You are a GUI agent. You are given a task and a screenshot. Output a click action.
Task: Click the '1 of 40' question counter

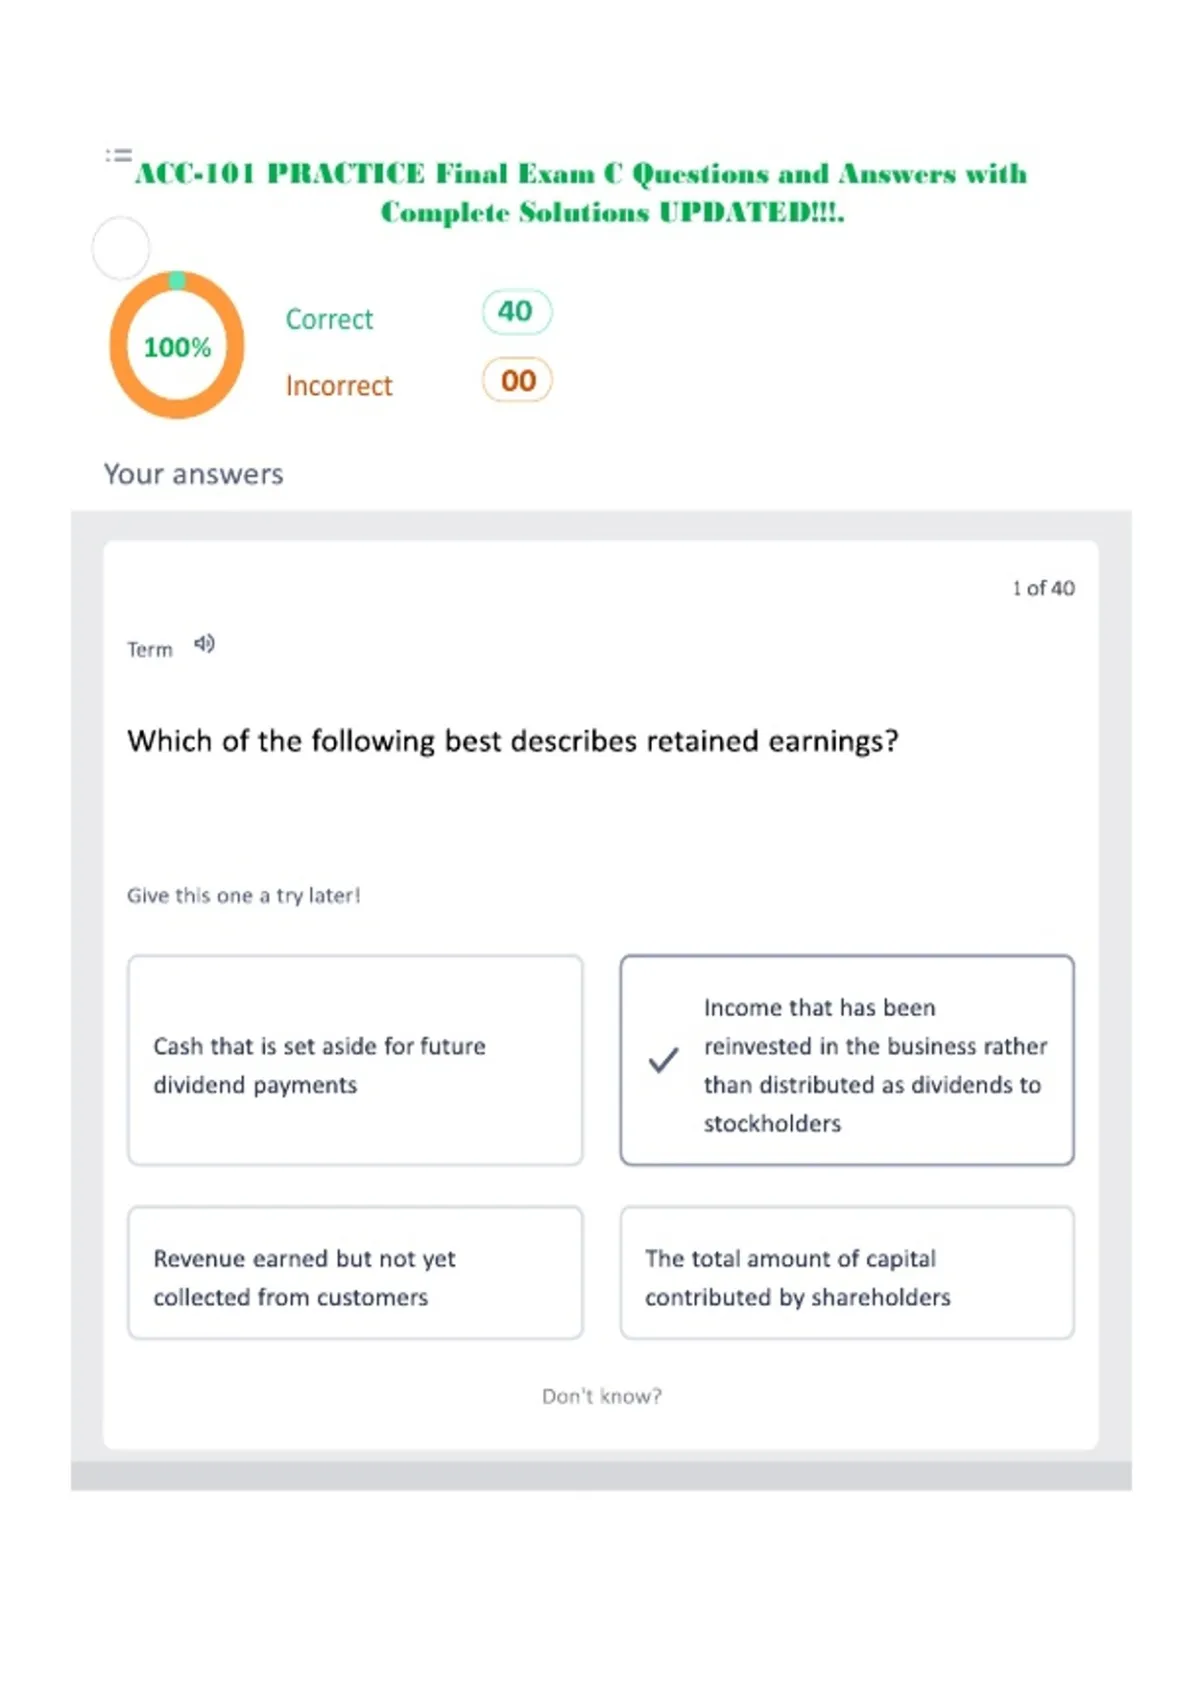coord(1043,588)
